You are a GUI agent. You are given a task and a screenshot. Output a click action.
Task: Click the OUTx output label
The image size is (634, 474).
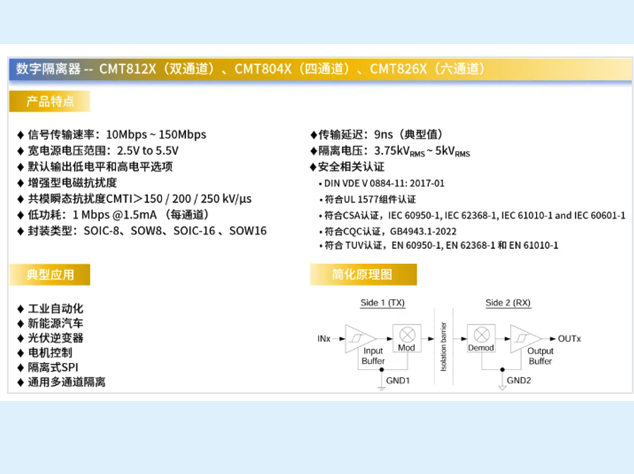pyautogui.click(x=568, y=338)
